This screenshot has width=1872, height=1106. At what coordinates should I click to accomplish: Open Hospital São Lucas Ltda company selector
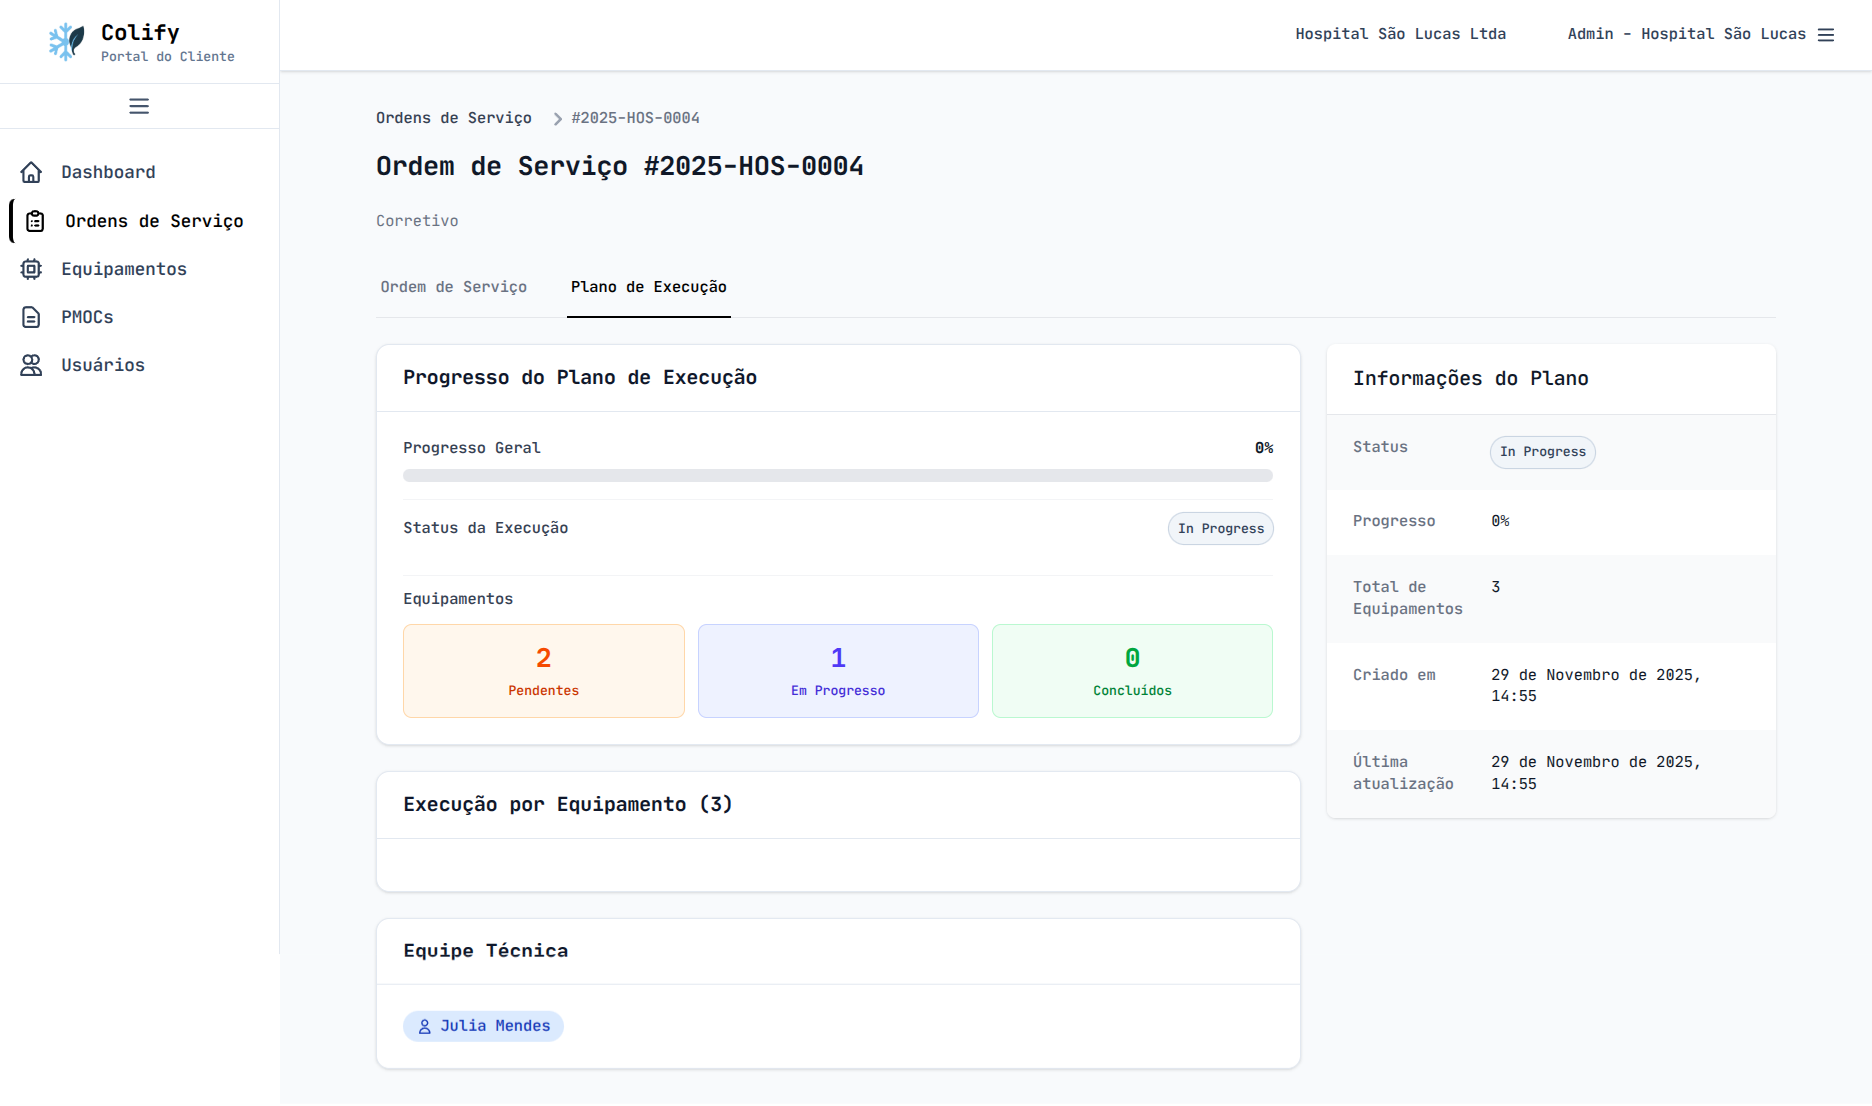pyautogui.click(x=1400, y=34)
